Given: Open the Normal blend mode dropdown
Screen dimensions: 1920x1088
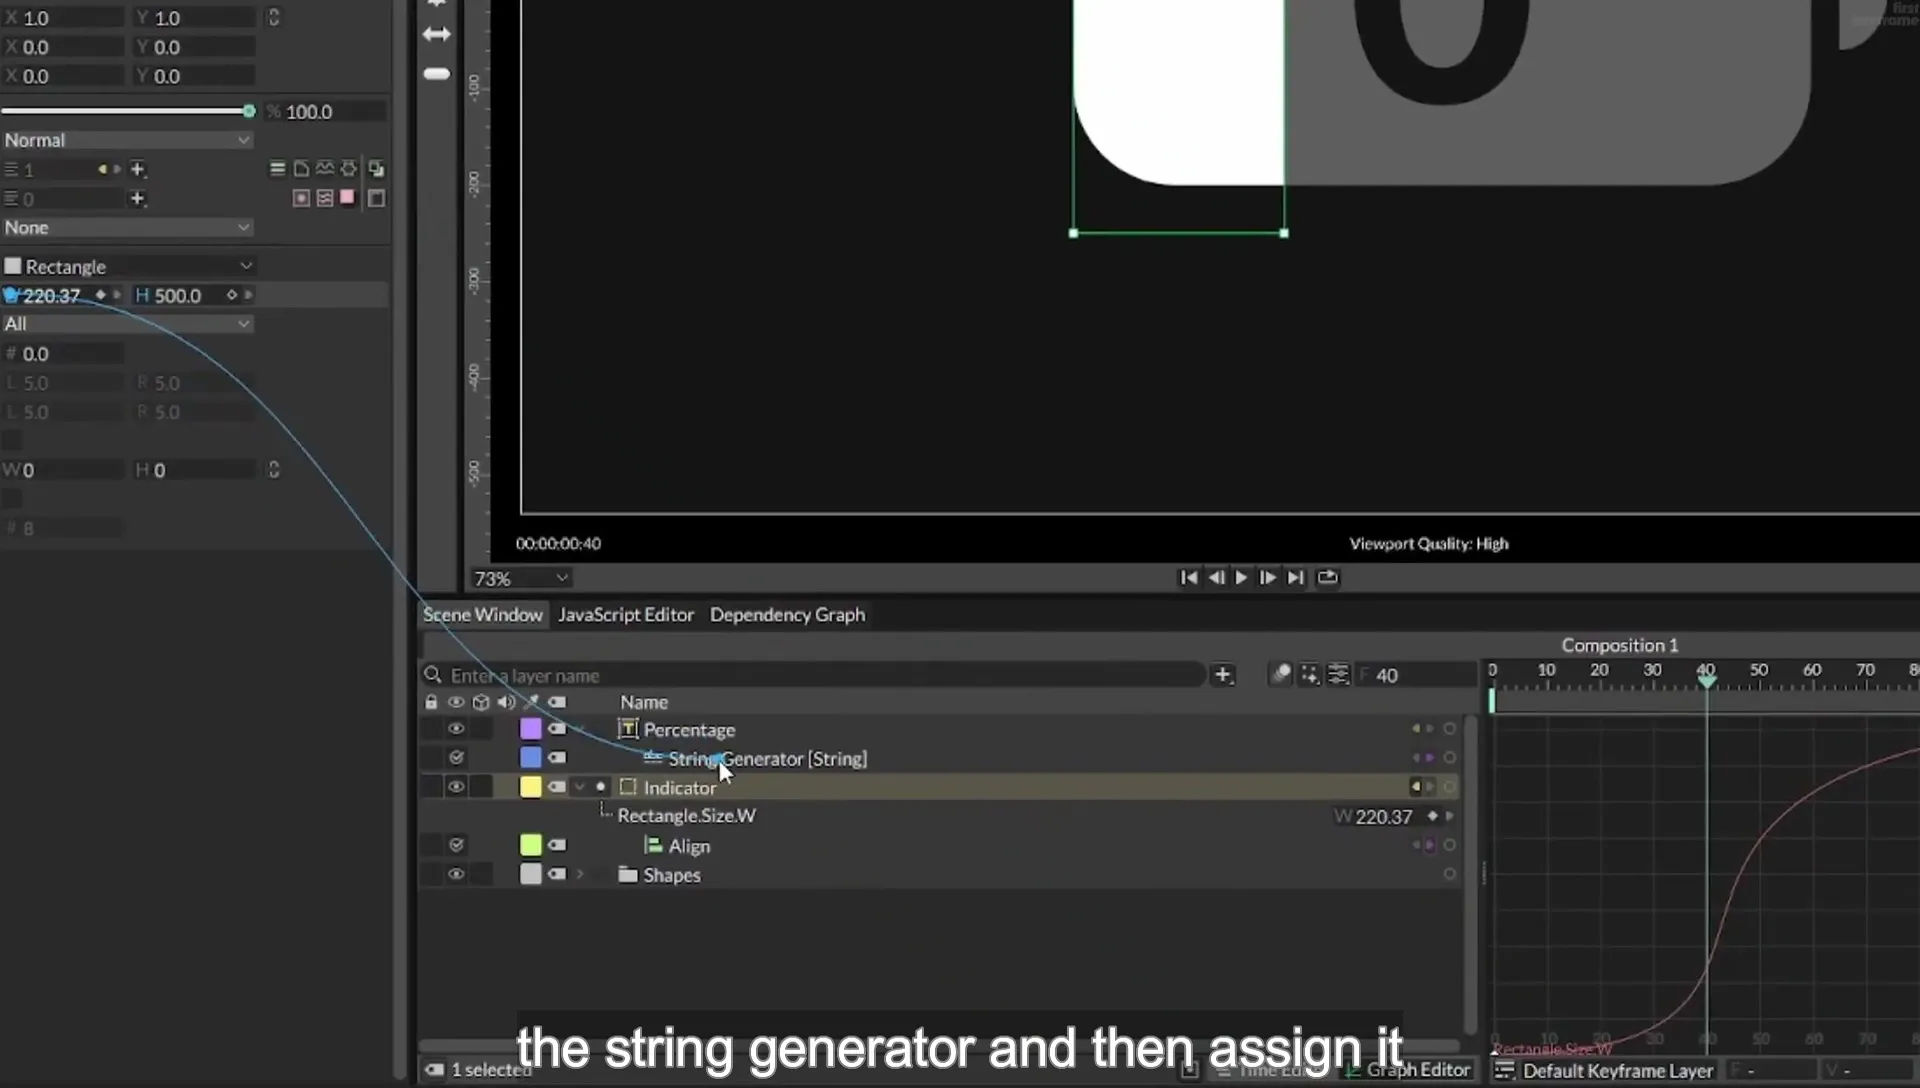Looking at the screenshot, I should tap(127, 140).
